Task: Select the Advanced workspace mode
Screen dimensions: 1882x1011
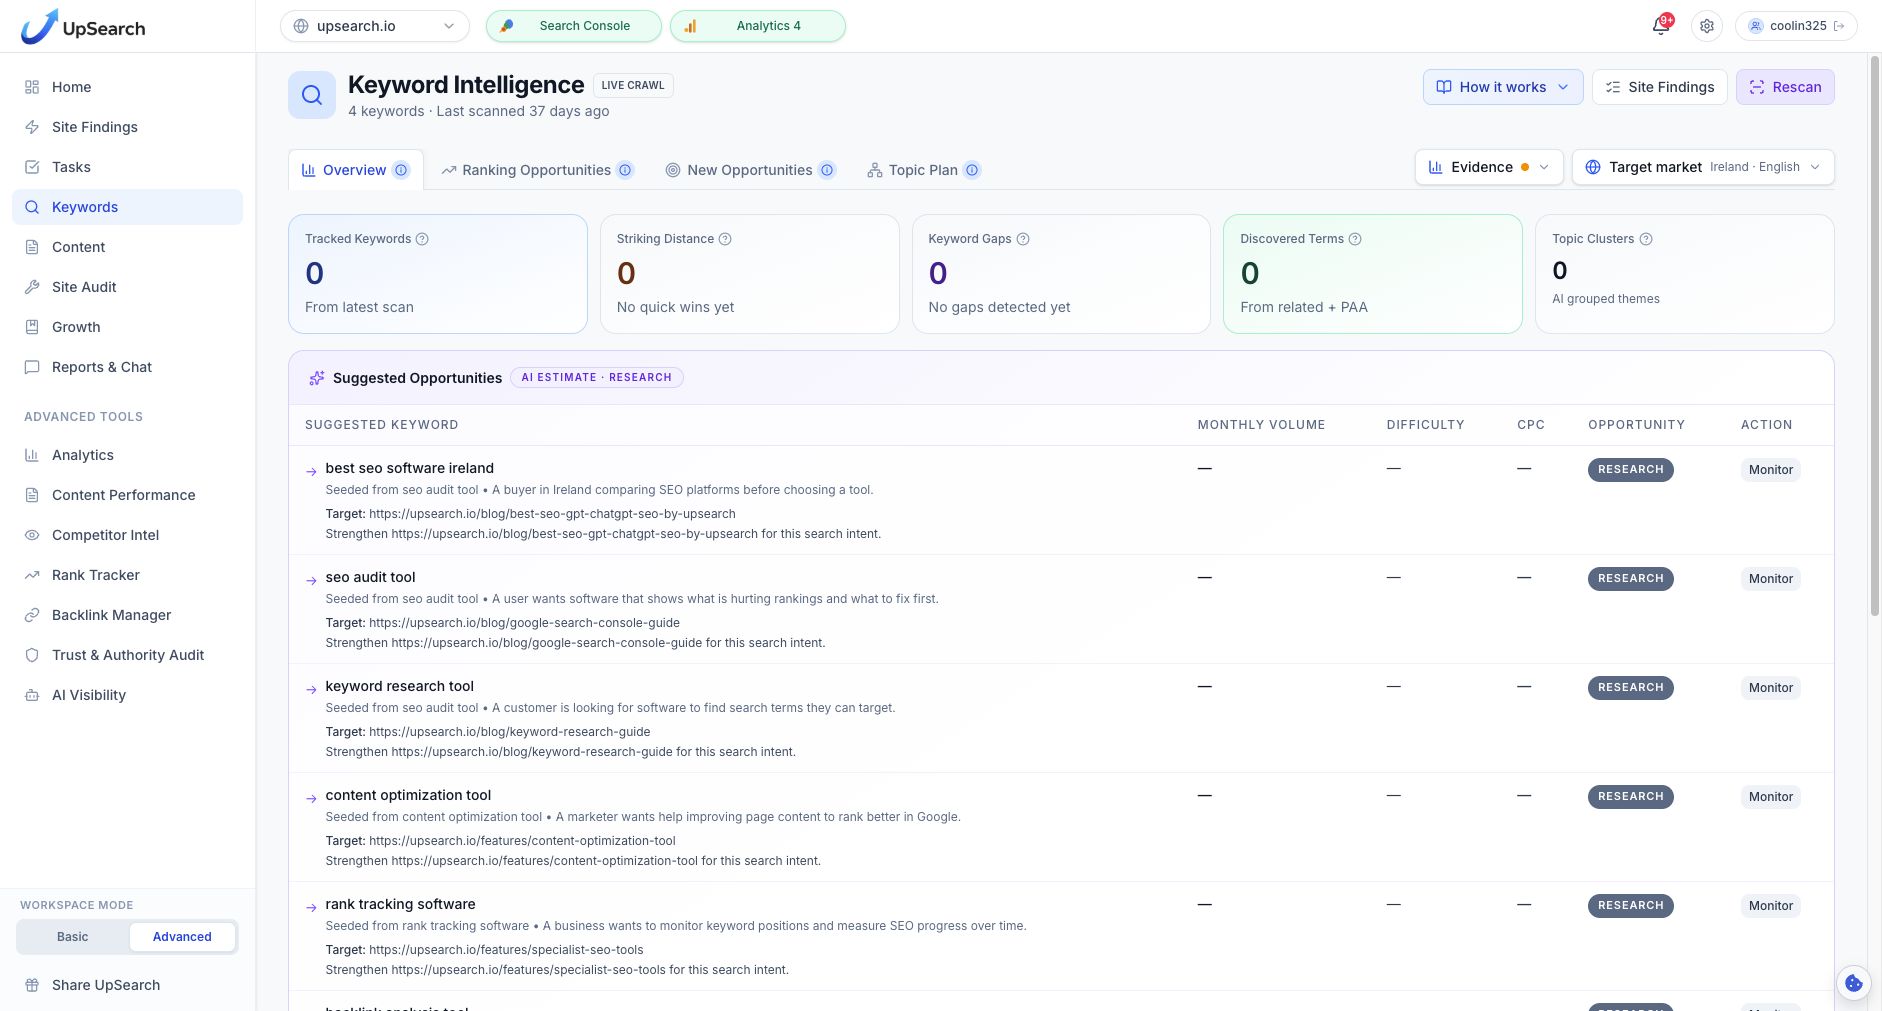Action: point(182,937)
